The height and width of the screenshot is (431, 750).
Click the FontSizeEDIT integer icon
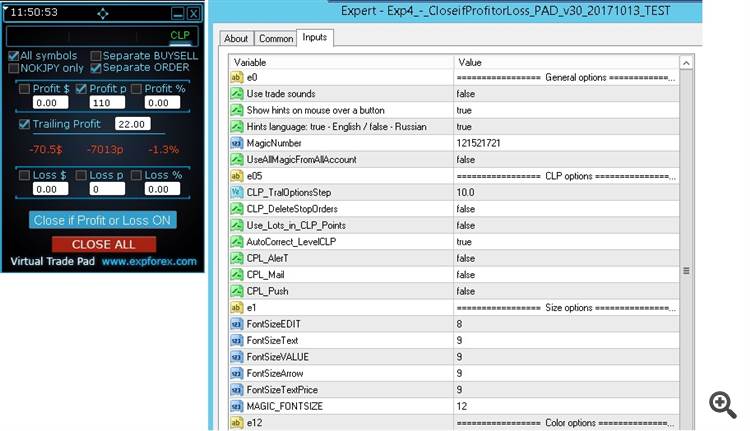click(236, 324)
